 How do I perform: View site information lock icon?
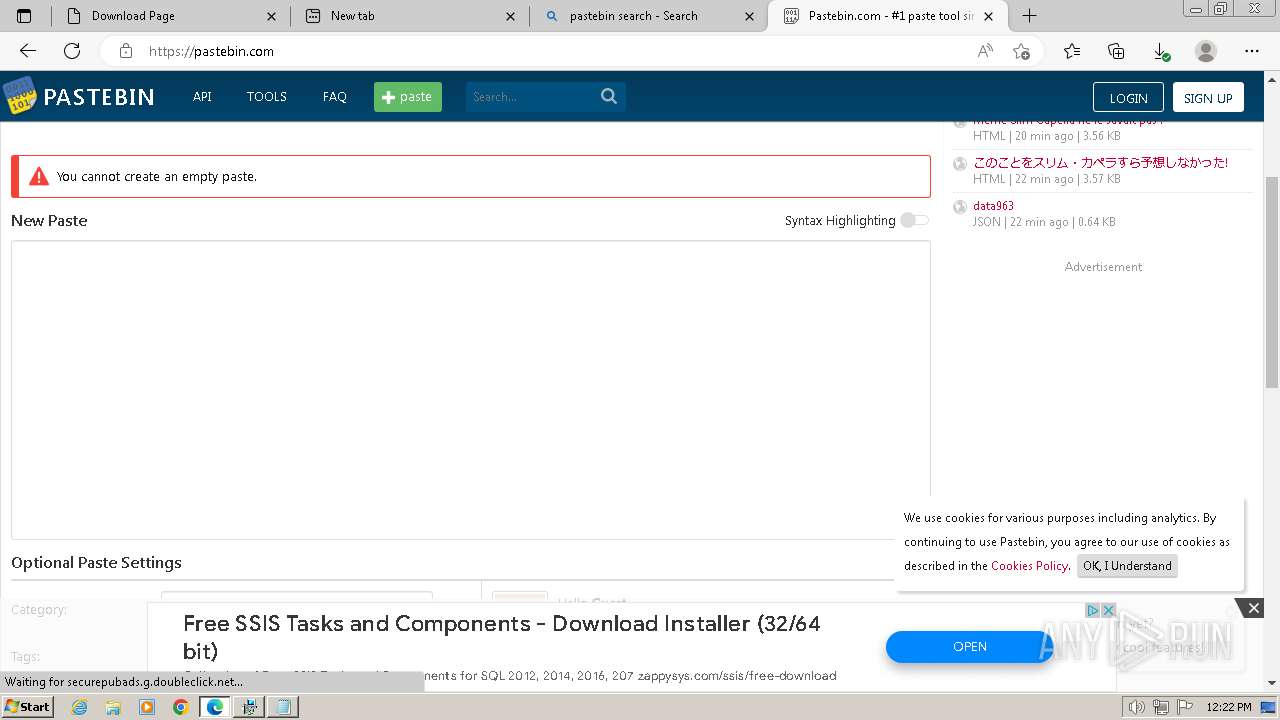pyautogui.click(x=125, y=51)
